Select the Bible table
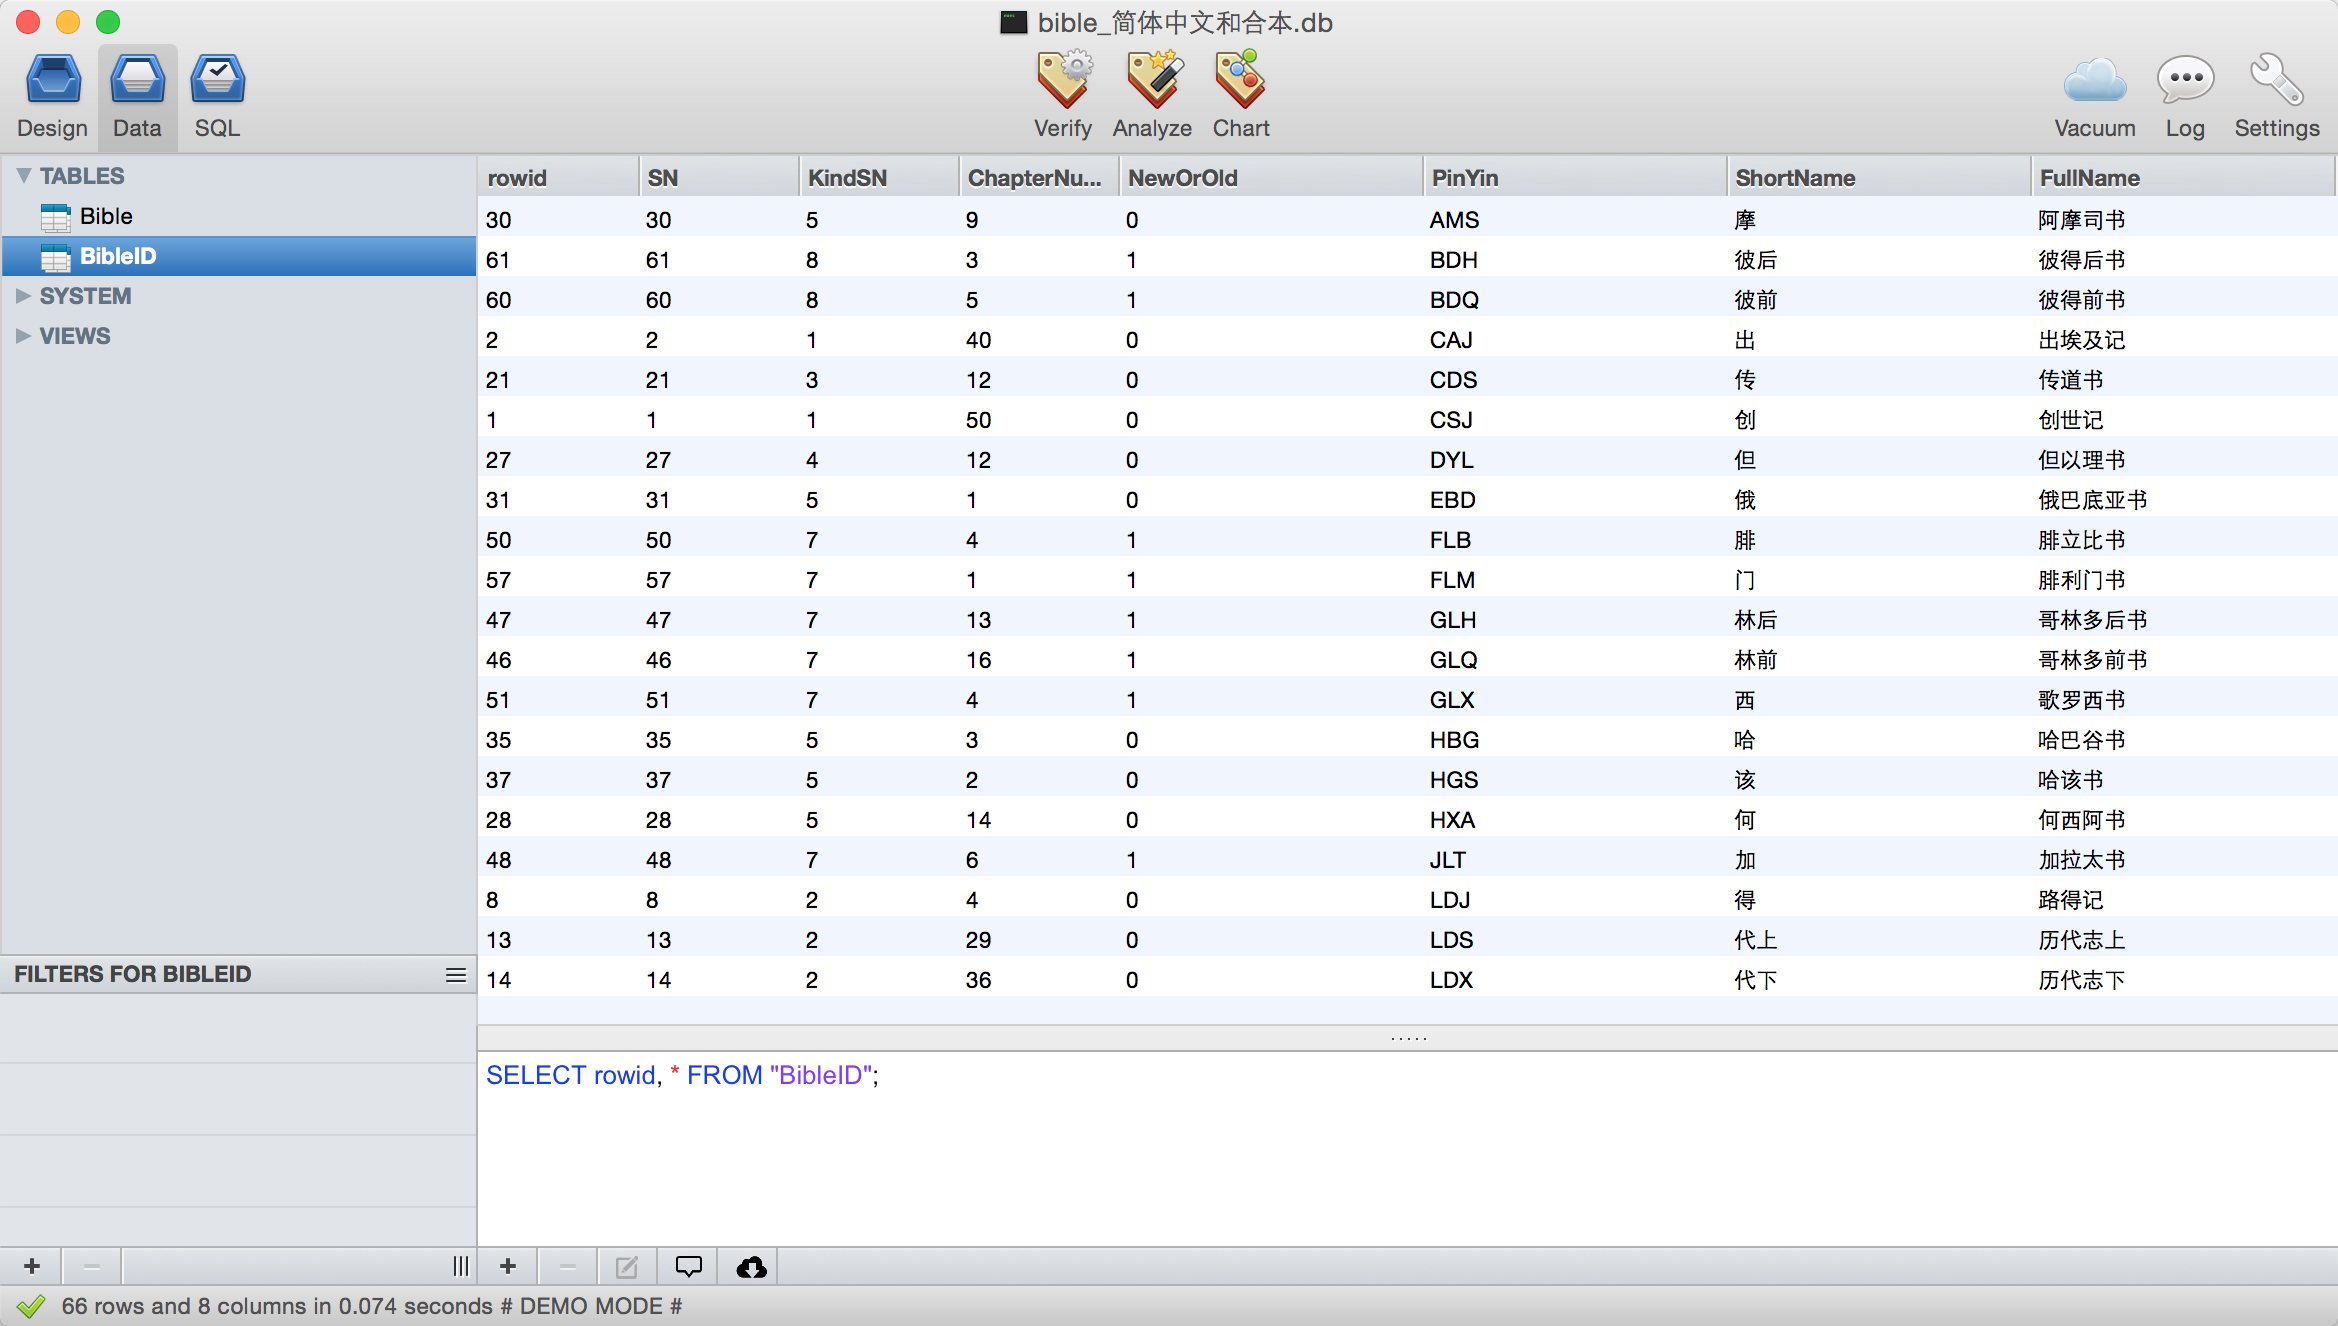The height and width of the screenshot is (1326, 2338). [106, 216]
